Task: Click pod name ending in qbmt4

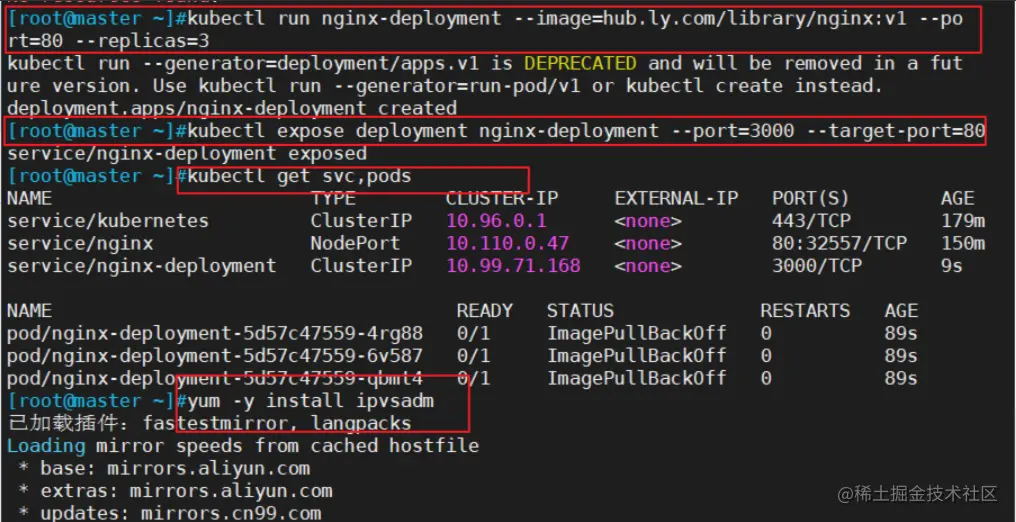Action: (214, 378)
